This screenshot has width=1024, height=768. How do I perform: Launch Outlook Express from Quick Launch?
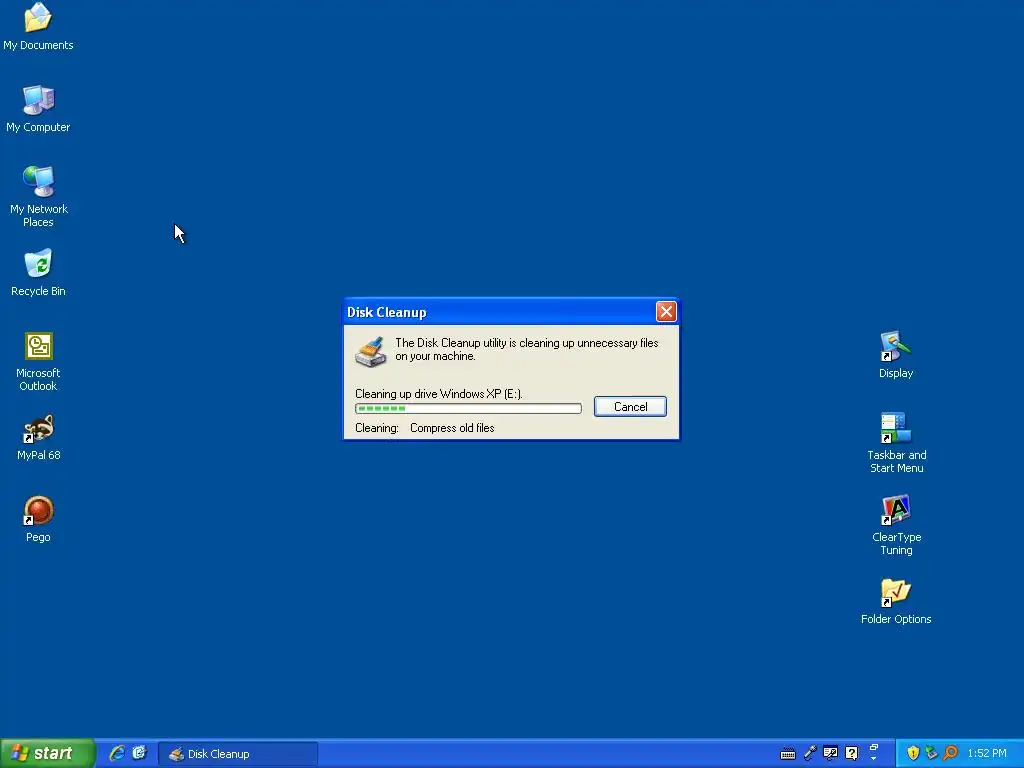pyautogui.click(x=139, y=753)
